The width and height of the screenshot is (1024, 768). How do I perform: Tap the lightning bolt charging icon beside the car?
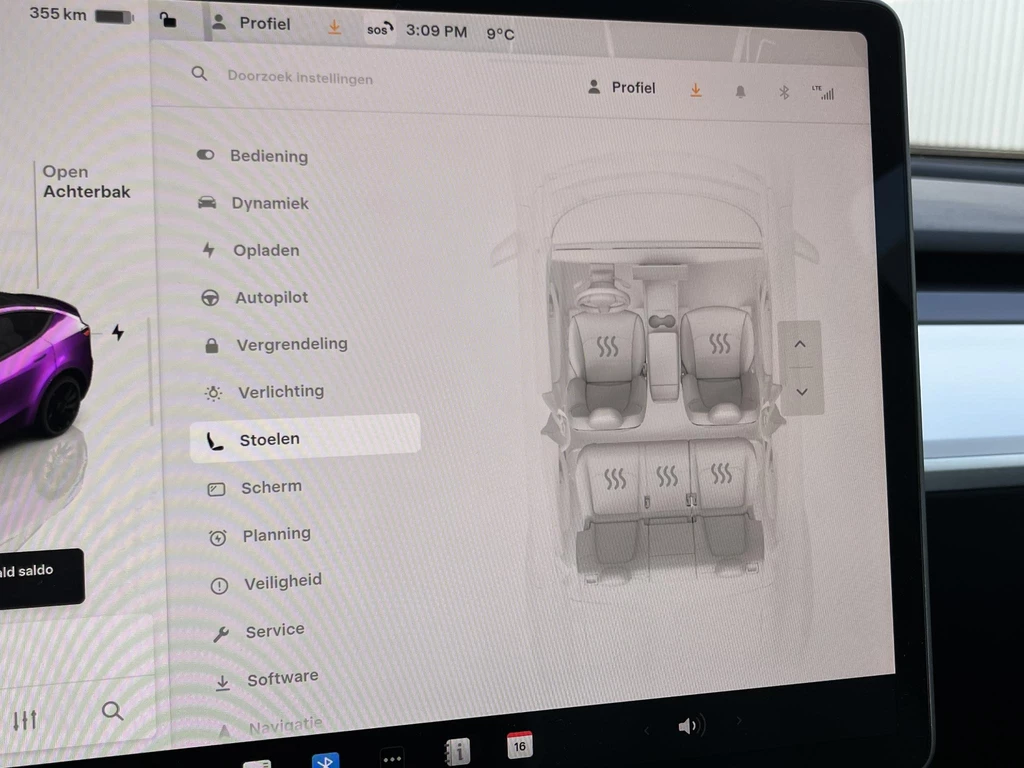[118, 332]
